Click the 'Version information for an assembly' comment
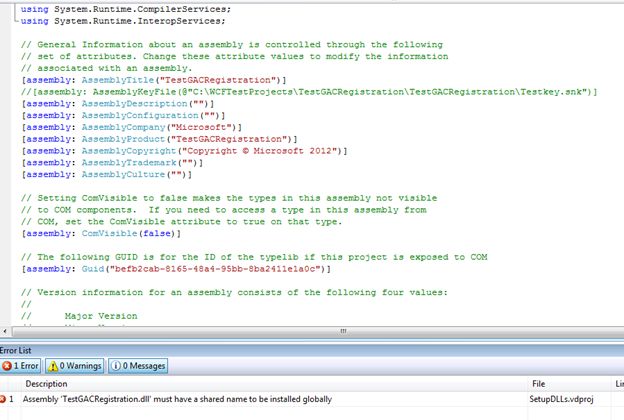 coord(234,293)
